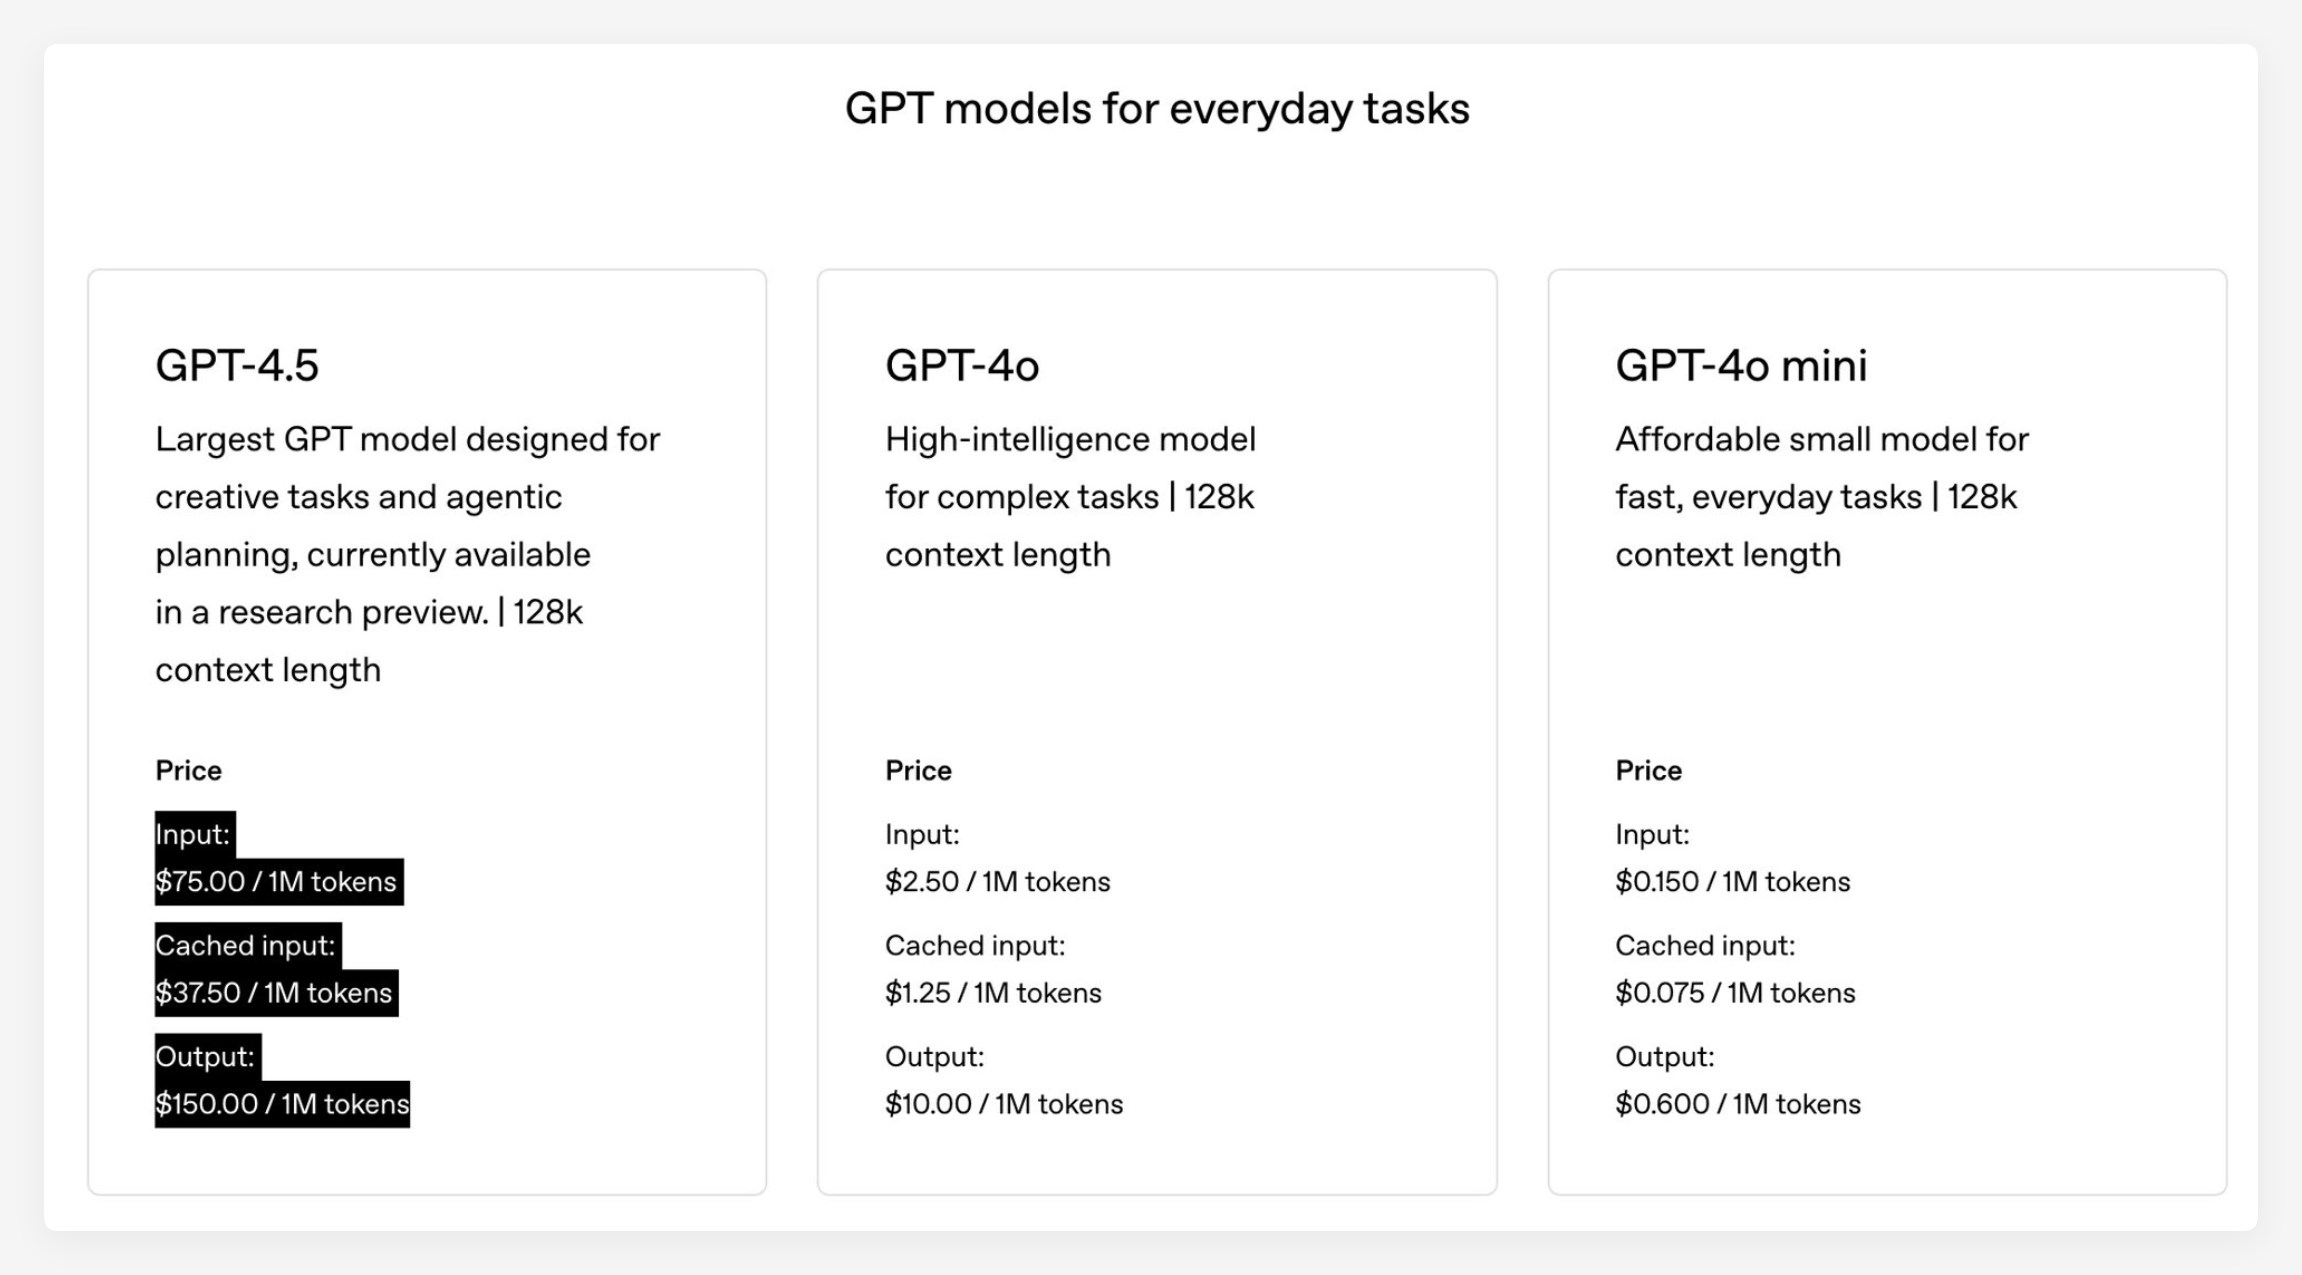The height and width of the screenshot is (1275, 2302).
Task: Click the highlighted $150.00 output price
Action: [x=282, y=1104]
